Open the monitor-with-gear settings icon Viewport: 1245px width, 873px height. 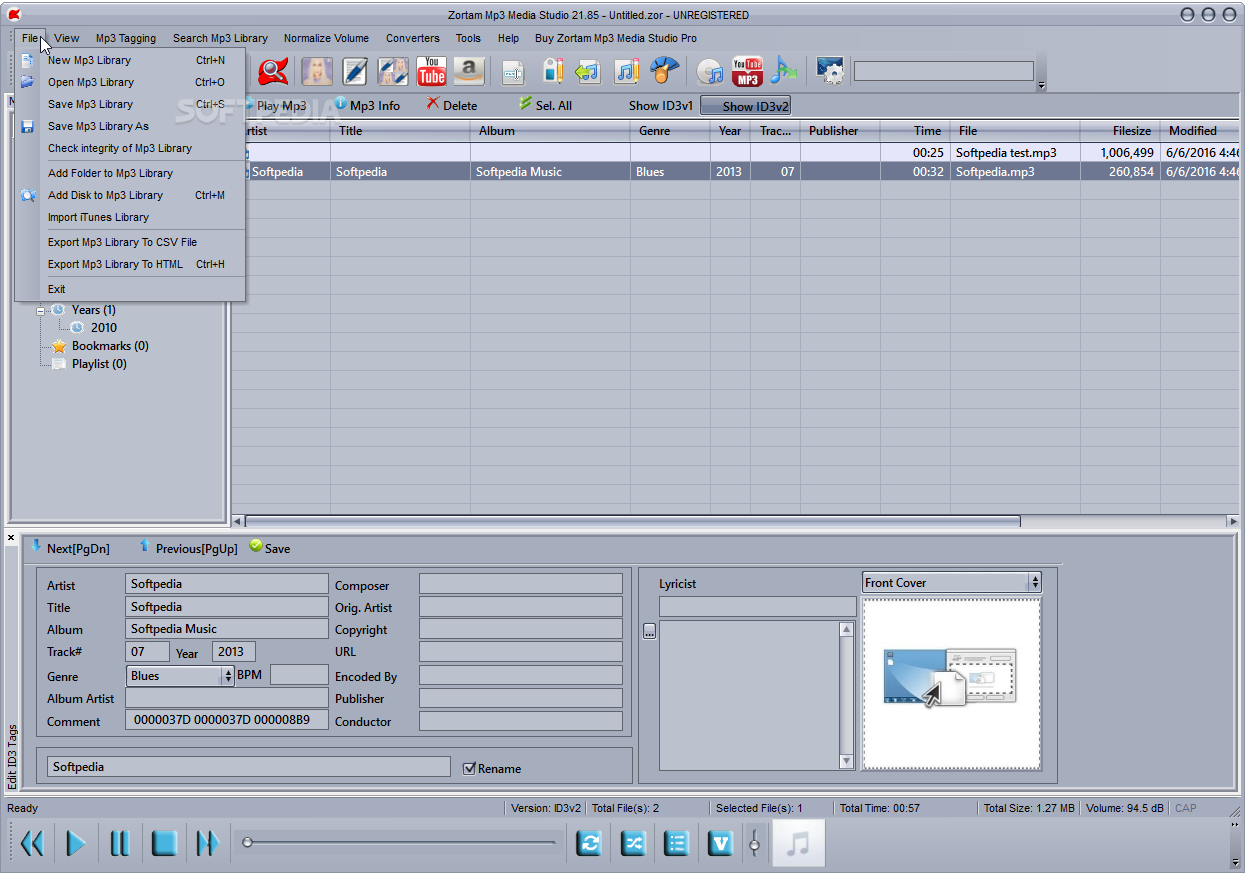(x=830, y=71)
